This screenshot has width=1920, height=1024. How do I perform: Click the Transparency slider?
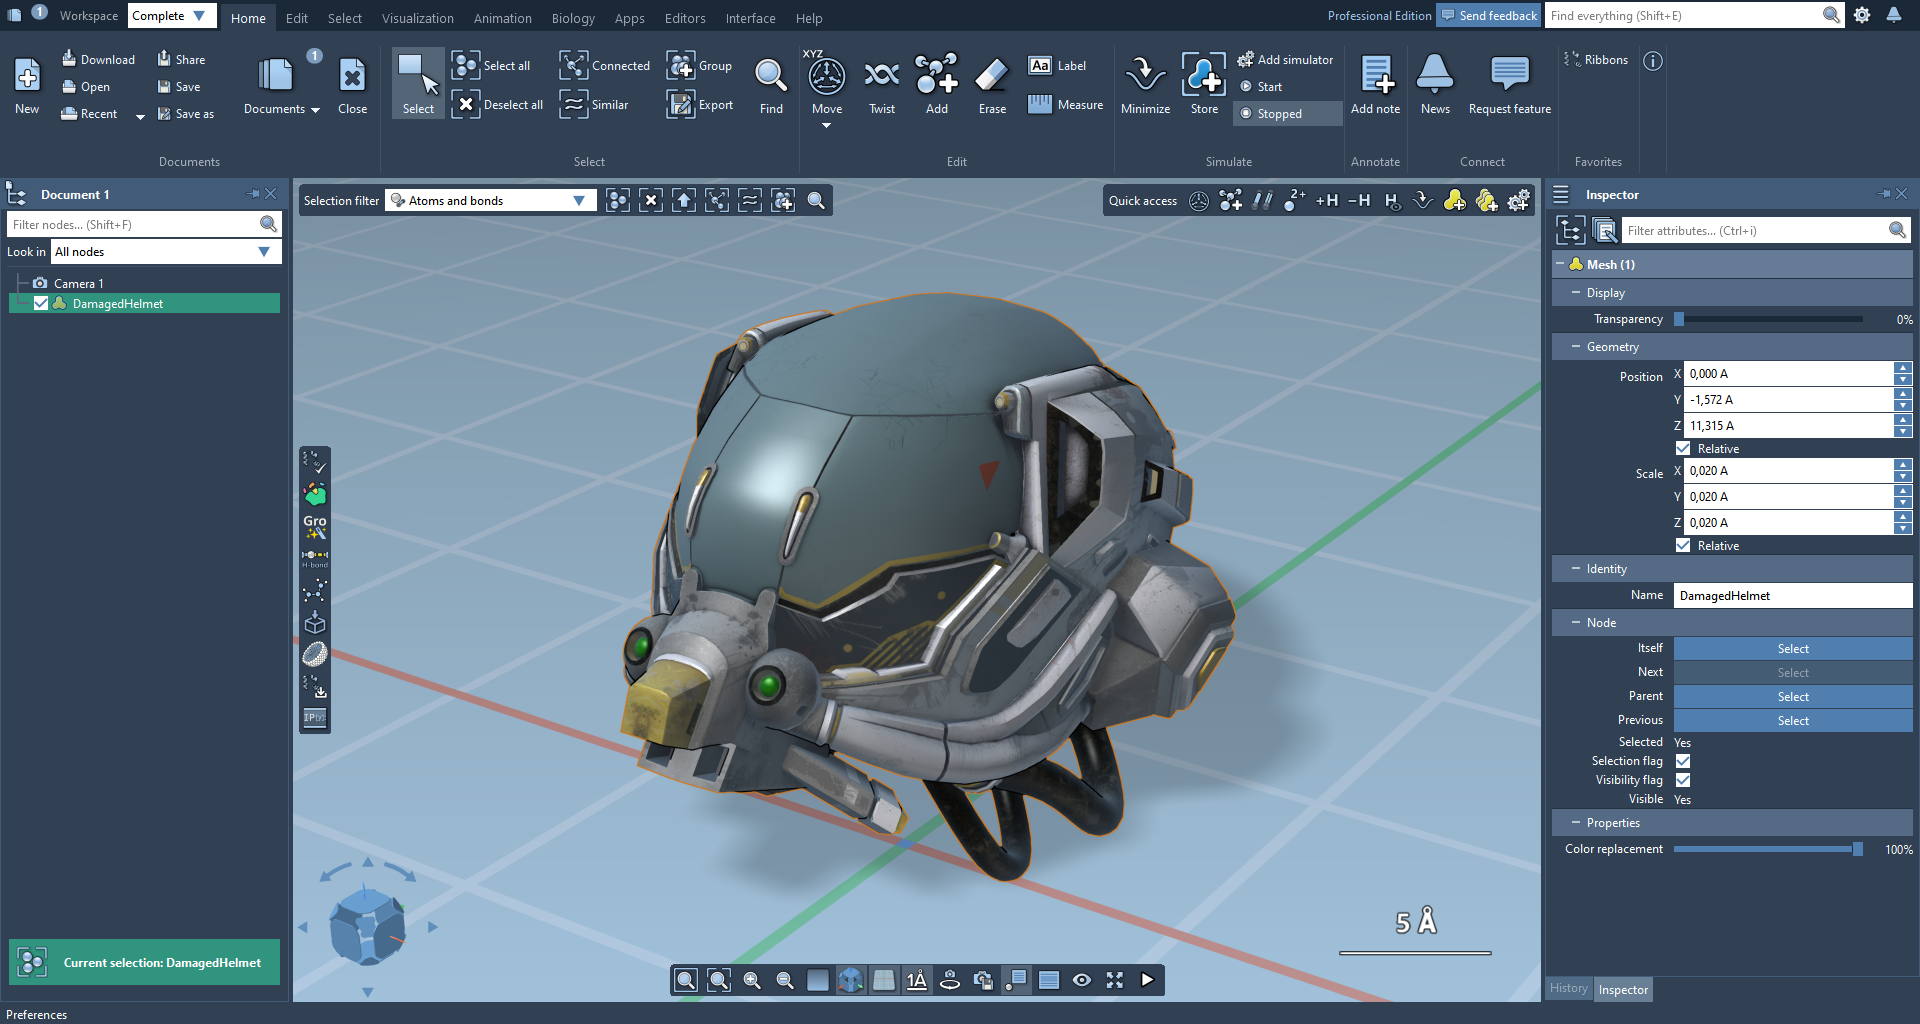coord(1770,319)
